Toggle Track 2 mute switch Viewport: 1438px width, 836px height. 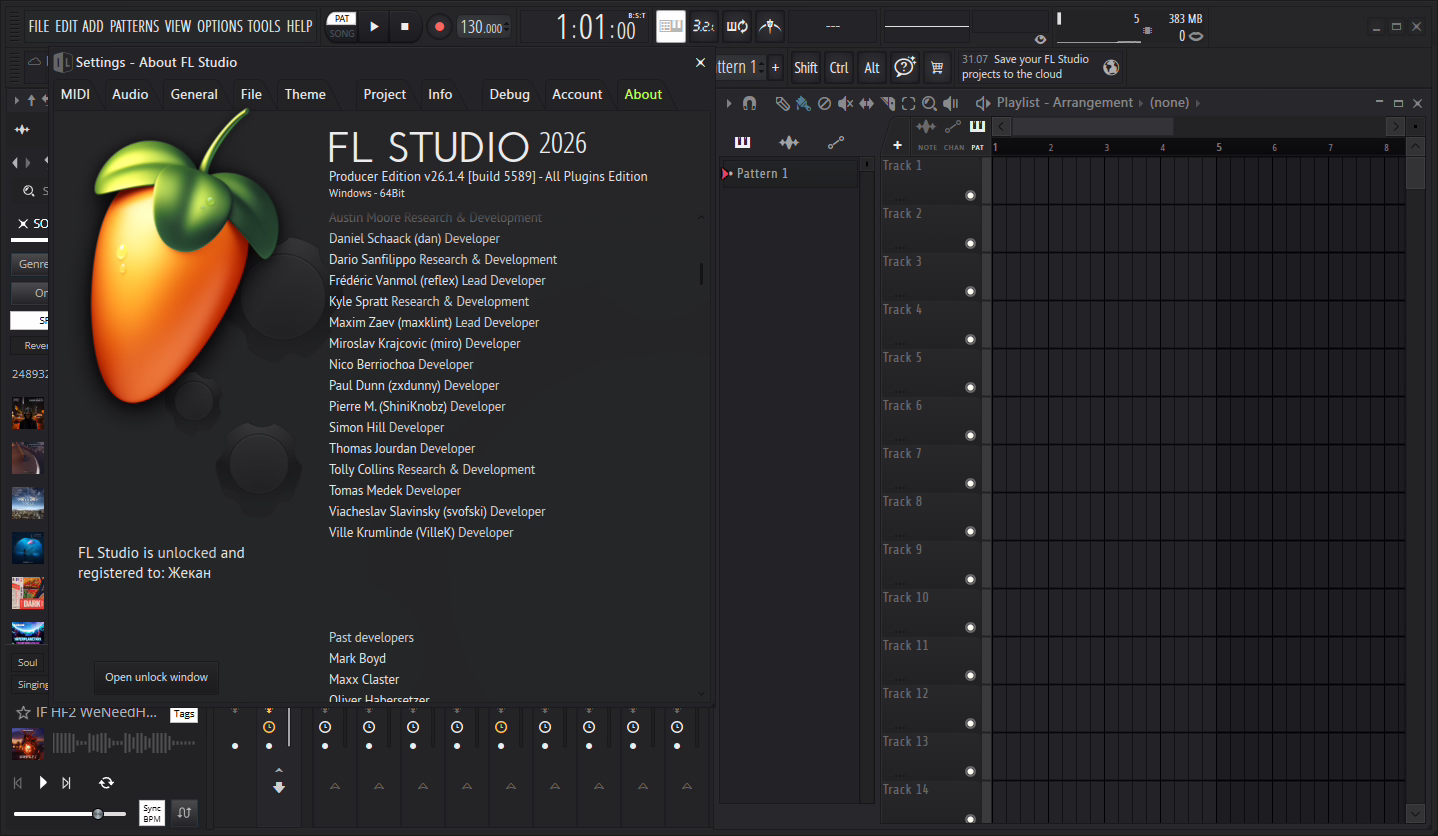(970, 244)
